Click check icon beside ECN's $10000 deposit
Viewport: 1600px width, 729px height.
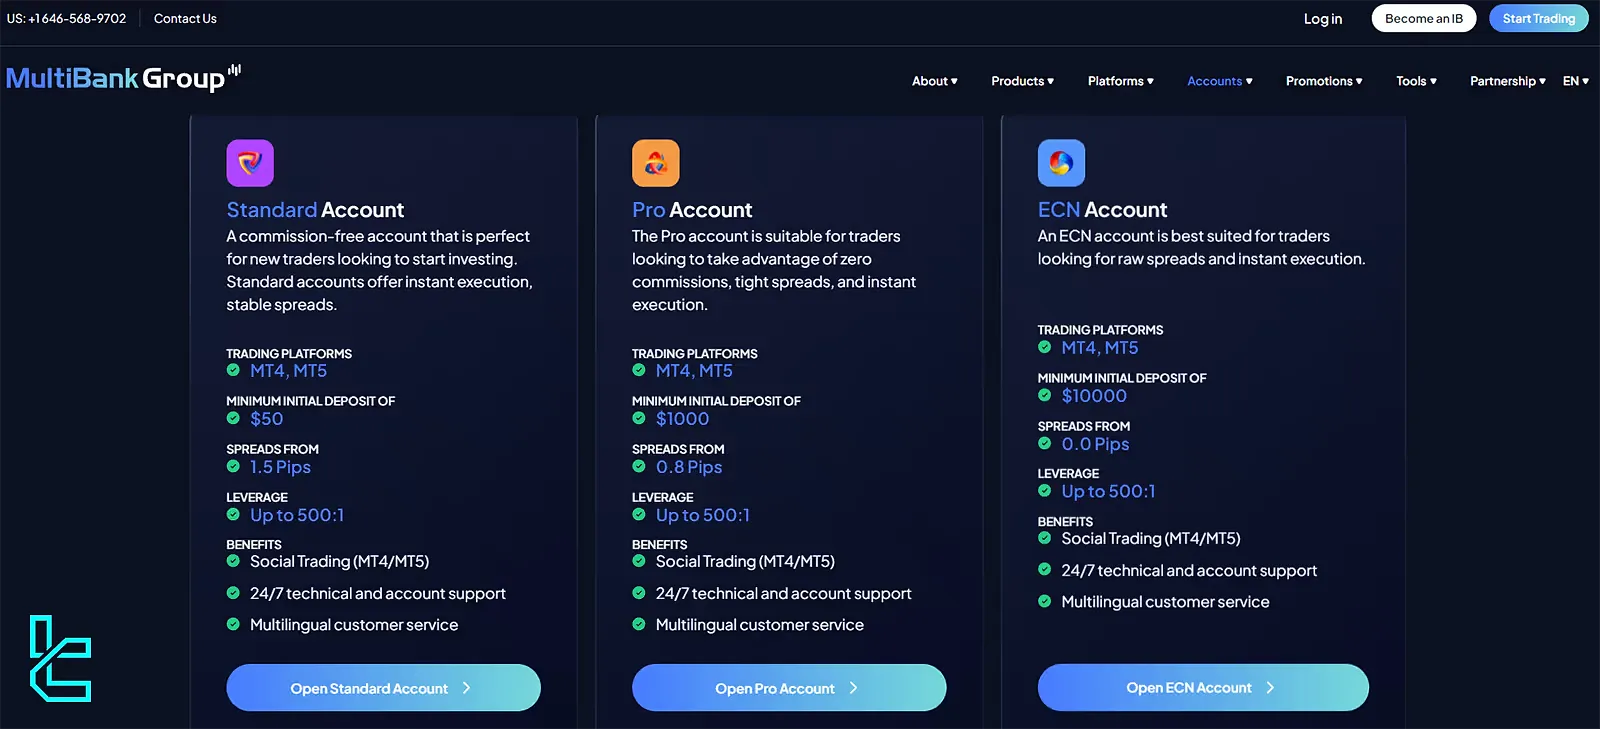pos(1045,395)
